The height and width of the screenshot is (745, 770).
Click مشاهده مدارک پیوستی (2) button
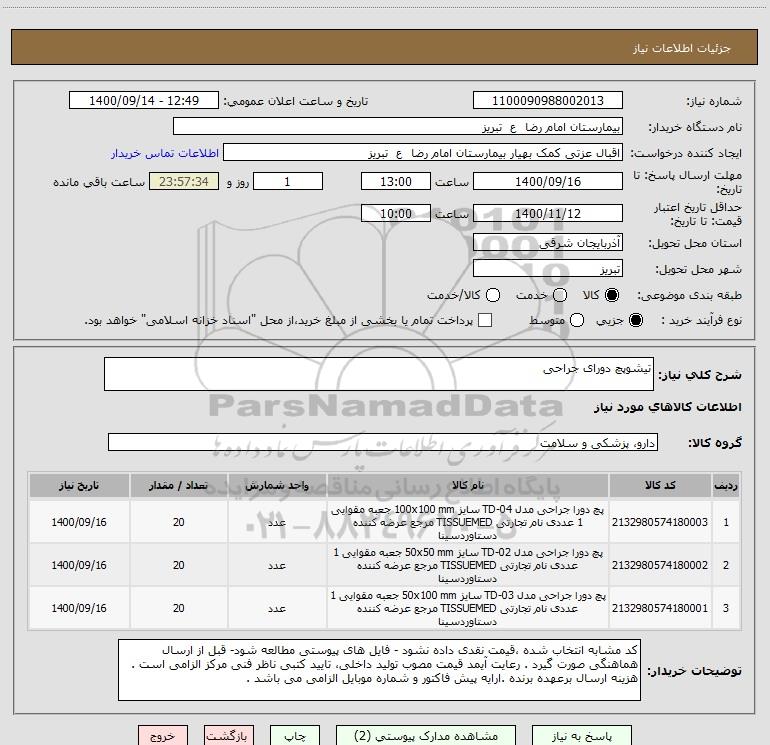pos(426,736)
